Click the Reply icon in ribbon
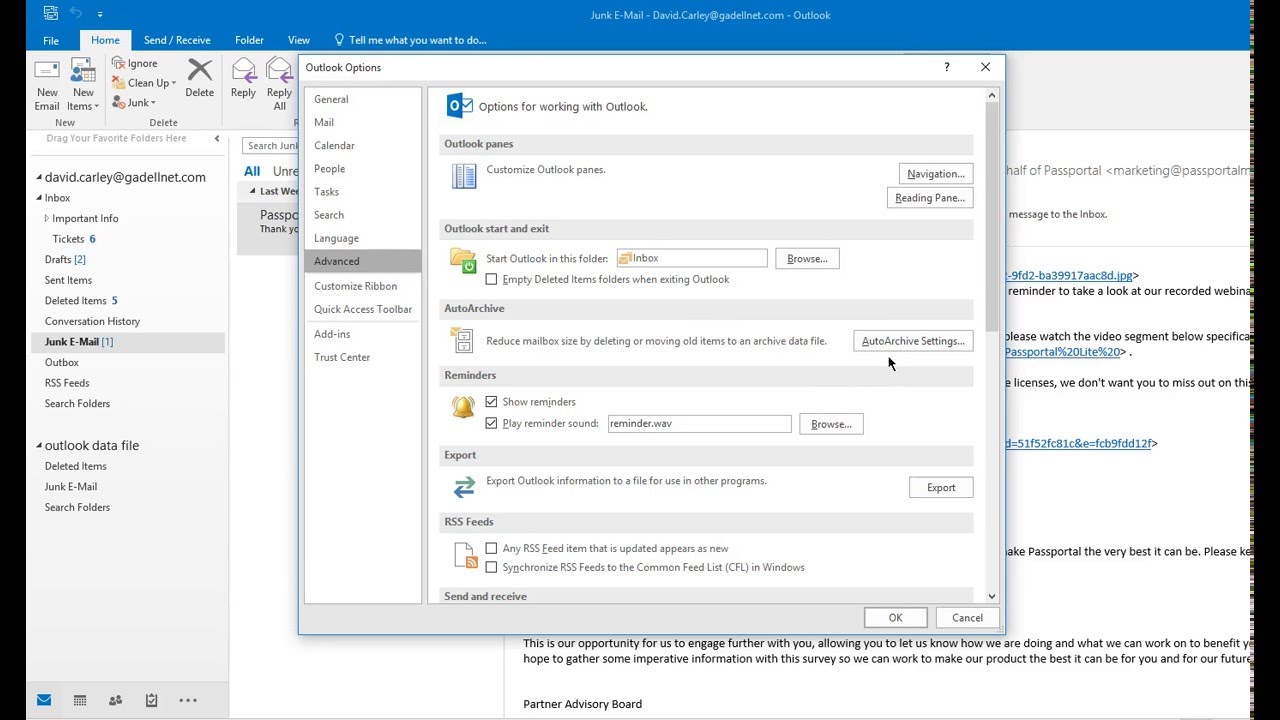Screen dimensions: 1280x720 243,70
